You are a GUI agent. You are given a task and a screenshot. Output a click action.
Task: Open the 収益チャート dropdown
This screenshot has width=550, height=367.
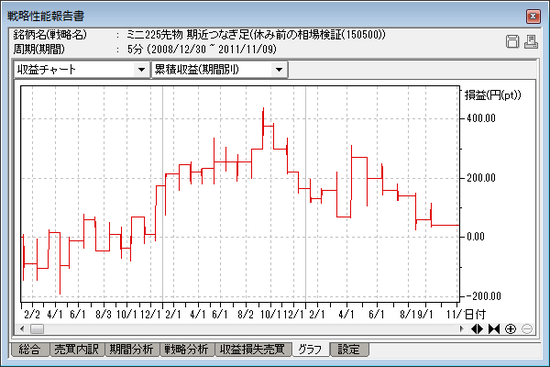(x=141, y=69)
